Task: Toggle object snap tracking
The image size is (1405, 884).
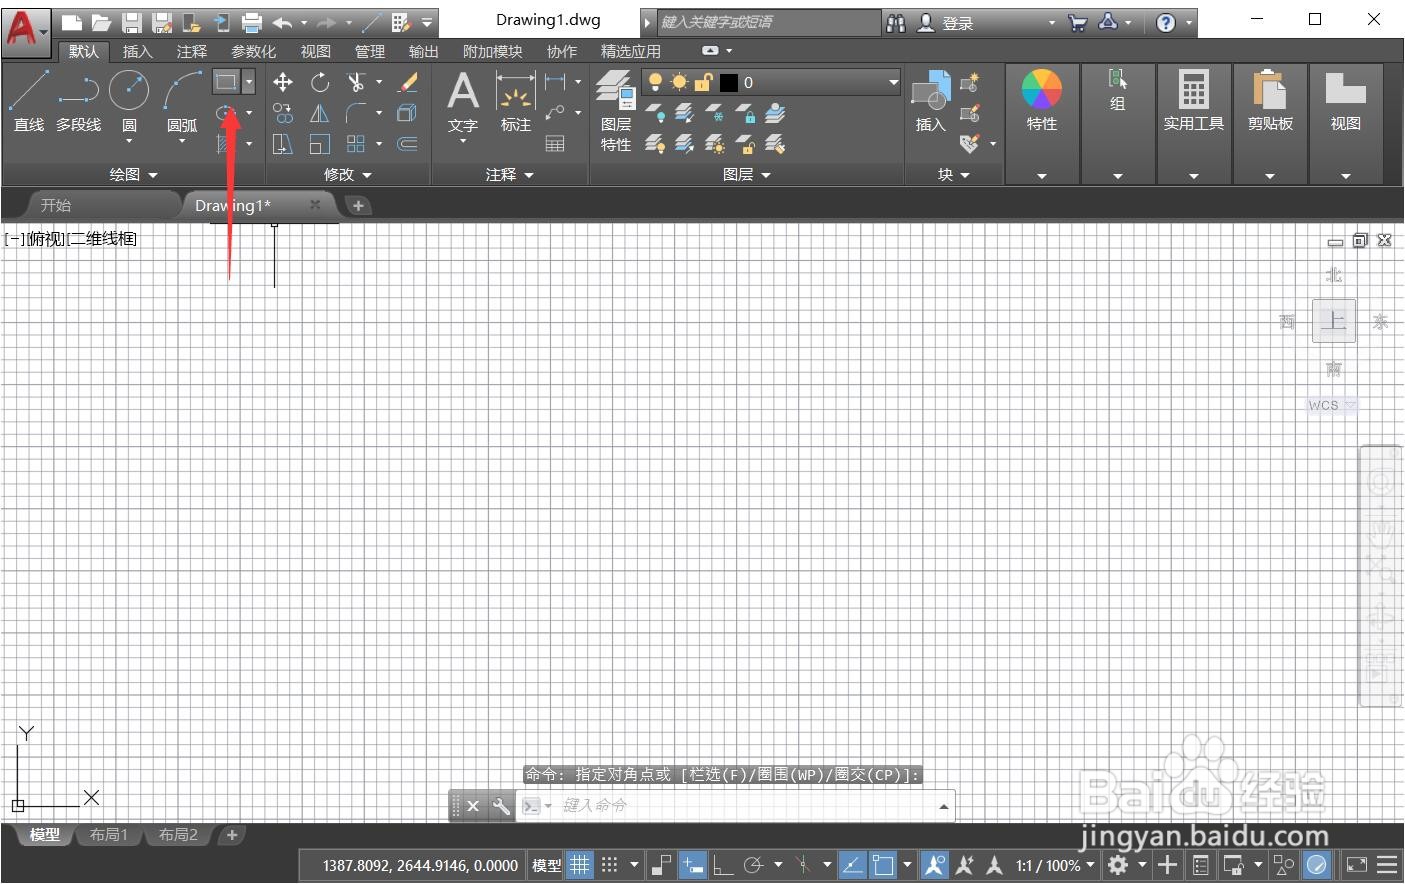Action: 852,865
